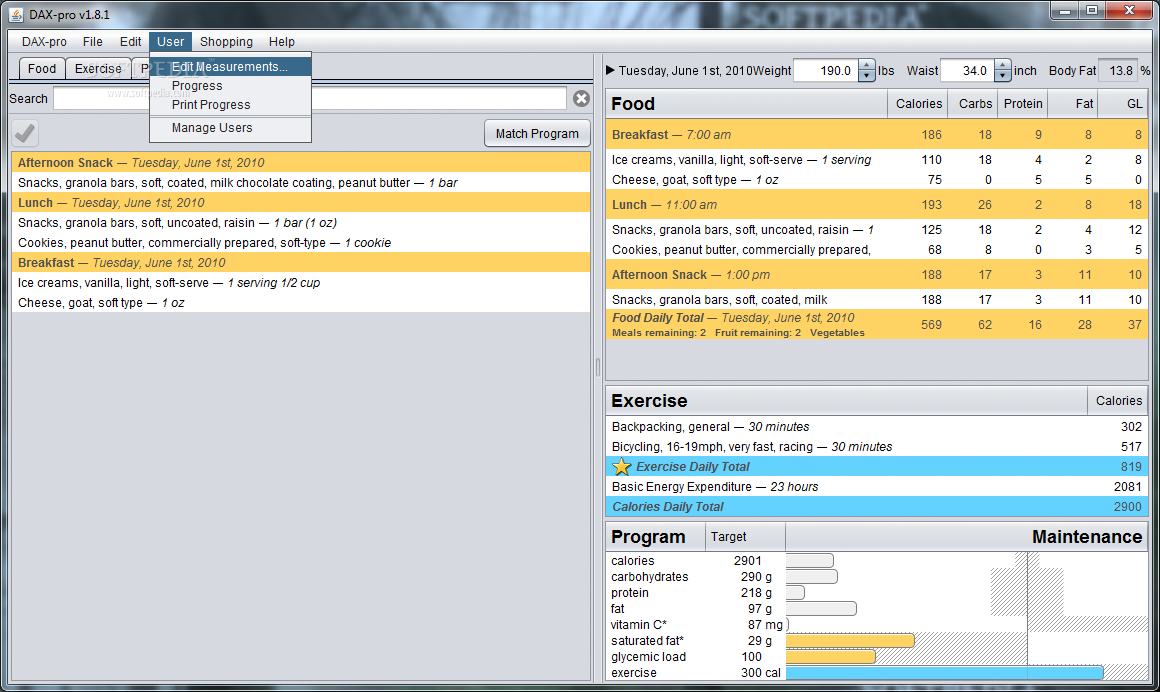Click the Maintenance program label
Viewport: 1160px width, 692px height.
pos(1086,537)
